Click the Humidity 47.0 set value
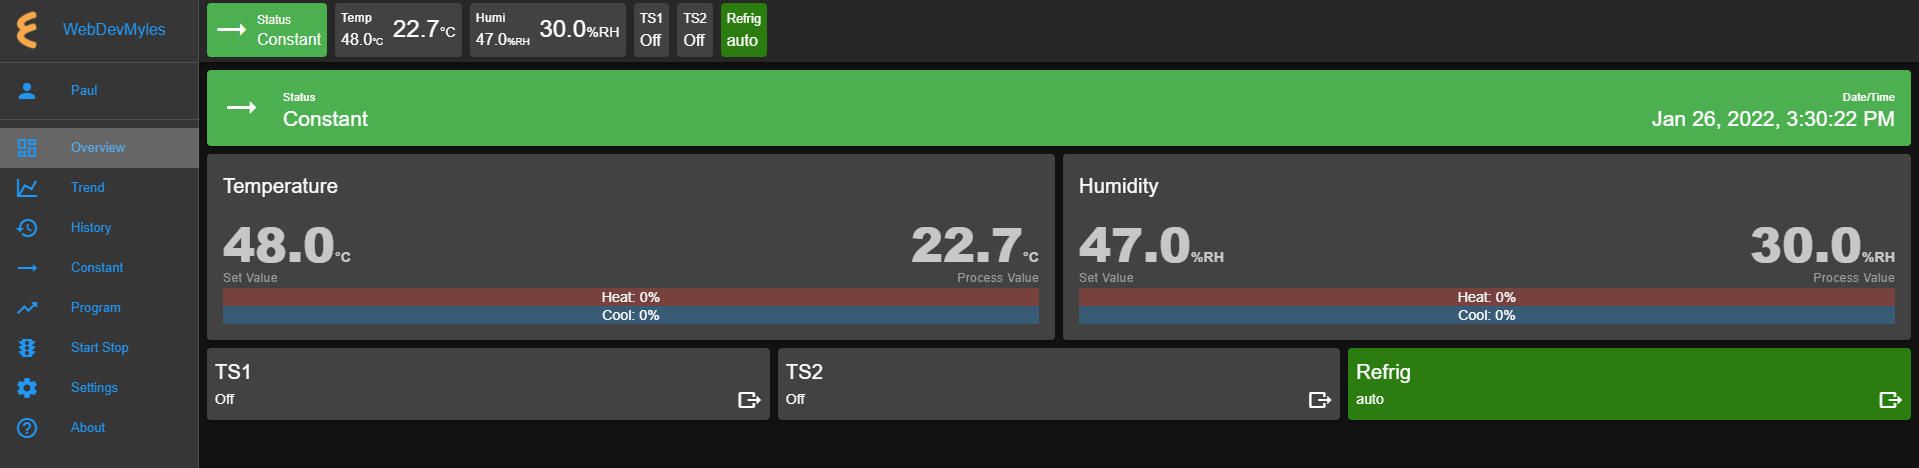The width and height of the screenshot is (1919, 468). click(x=1151, y=246)
